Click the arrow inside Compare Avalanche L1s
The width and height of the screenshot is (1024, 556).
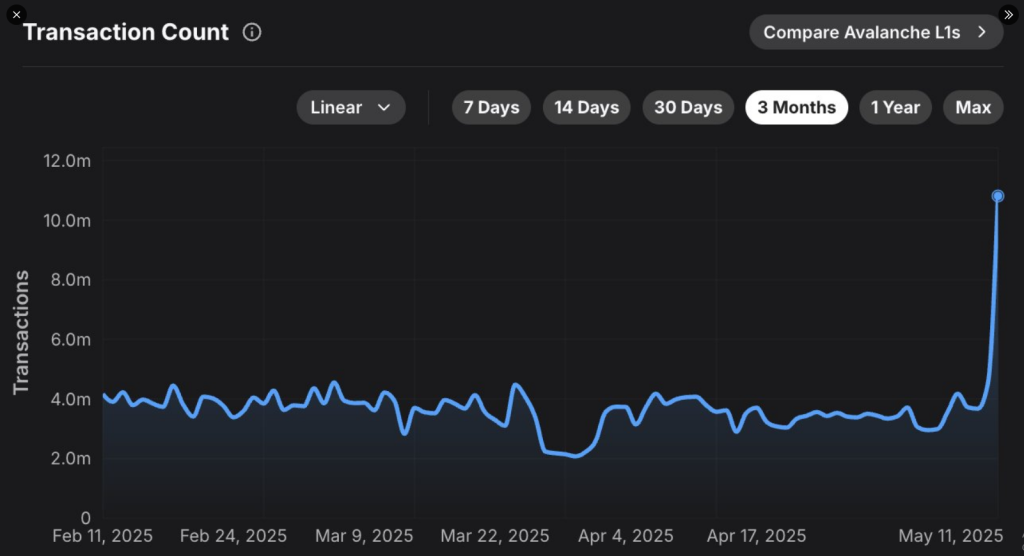point(982,32)
